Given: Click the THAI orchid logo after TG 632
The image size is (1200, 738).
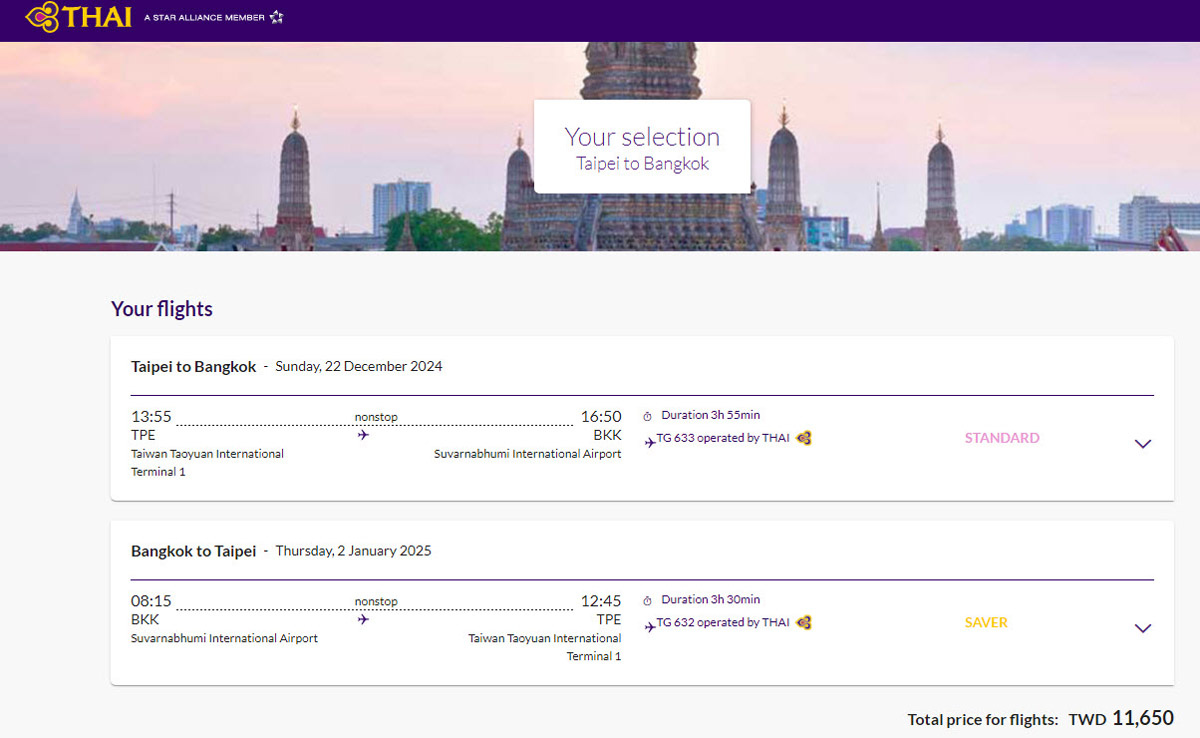Looking at the screenshot, I should pos(804,622).
